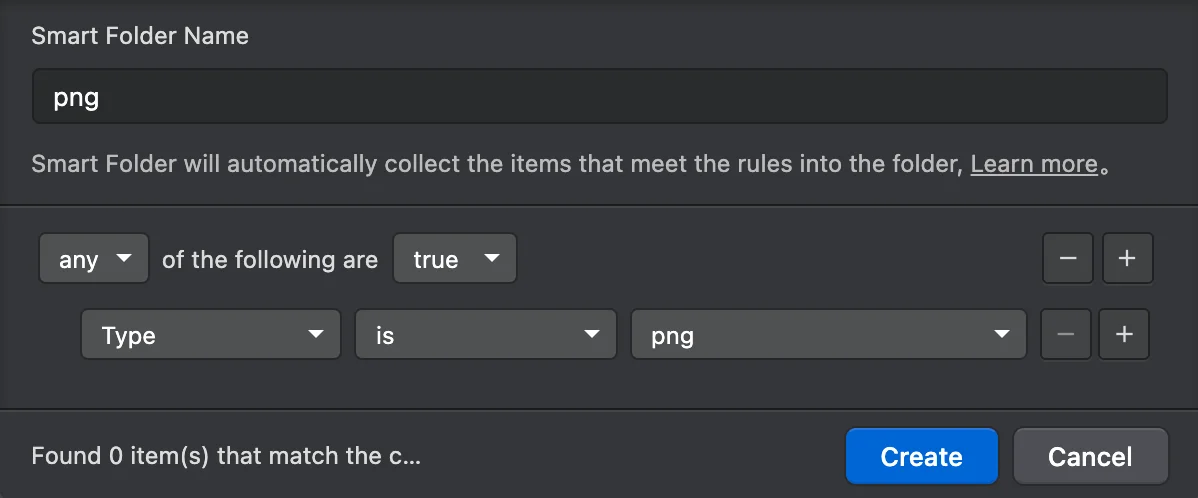This screenshot has width=1198, height=498.
Task: Click the chevron arrow of the "is" dropdown
Action: click(591, 335)
